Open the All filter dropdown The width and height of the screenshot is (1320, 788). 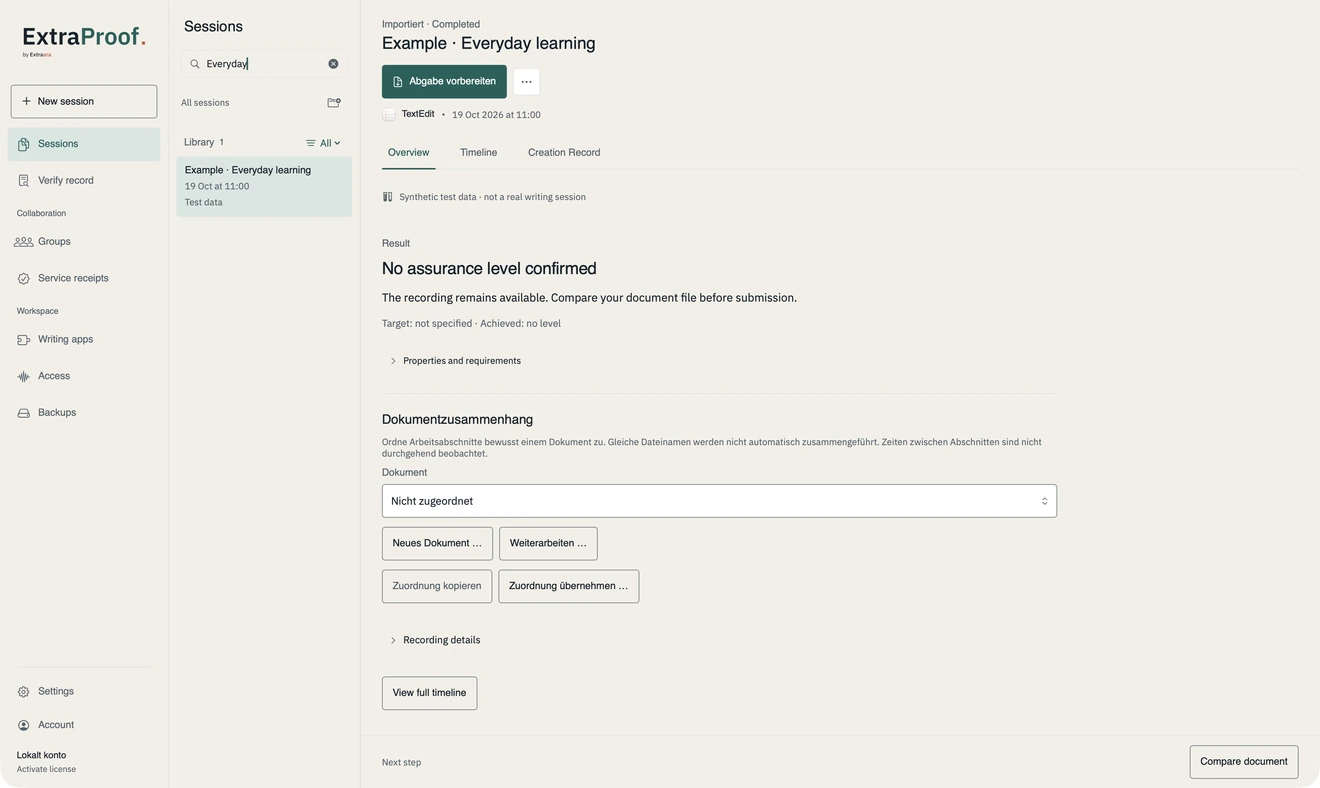click(323, 143)
